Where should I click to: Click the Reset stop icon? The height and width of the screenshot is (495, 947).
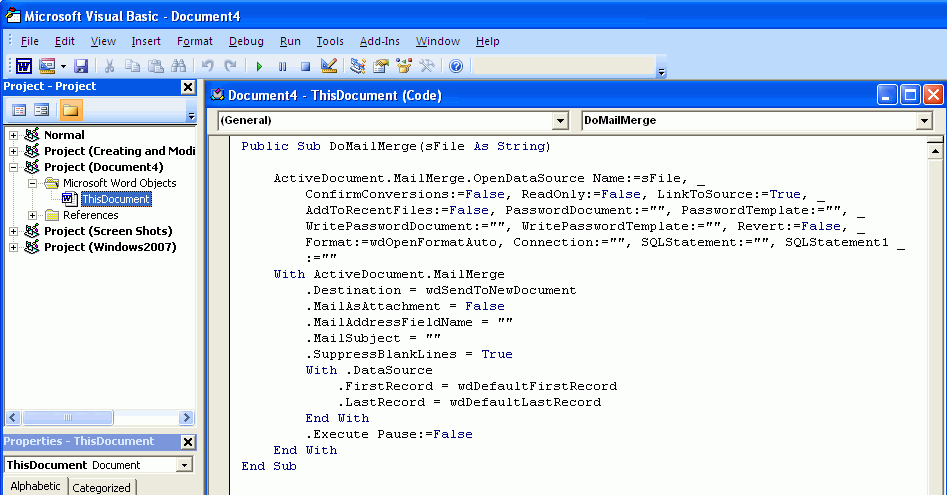305,66
